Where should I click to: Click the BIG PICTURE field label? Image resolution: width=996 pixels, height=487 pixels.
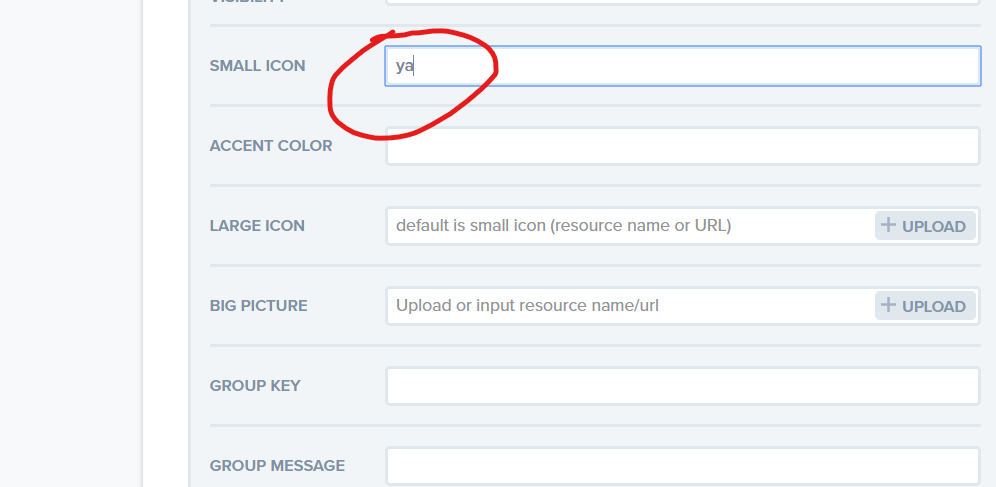tap(258, 306)
